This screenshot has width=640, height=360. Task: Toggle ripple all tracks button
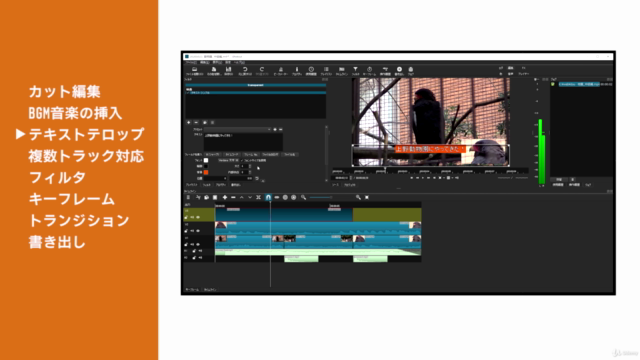point(293,198)
